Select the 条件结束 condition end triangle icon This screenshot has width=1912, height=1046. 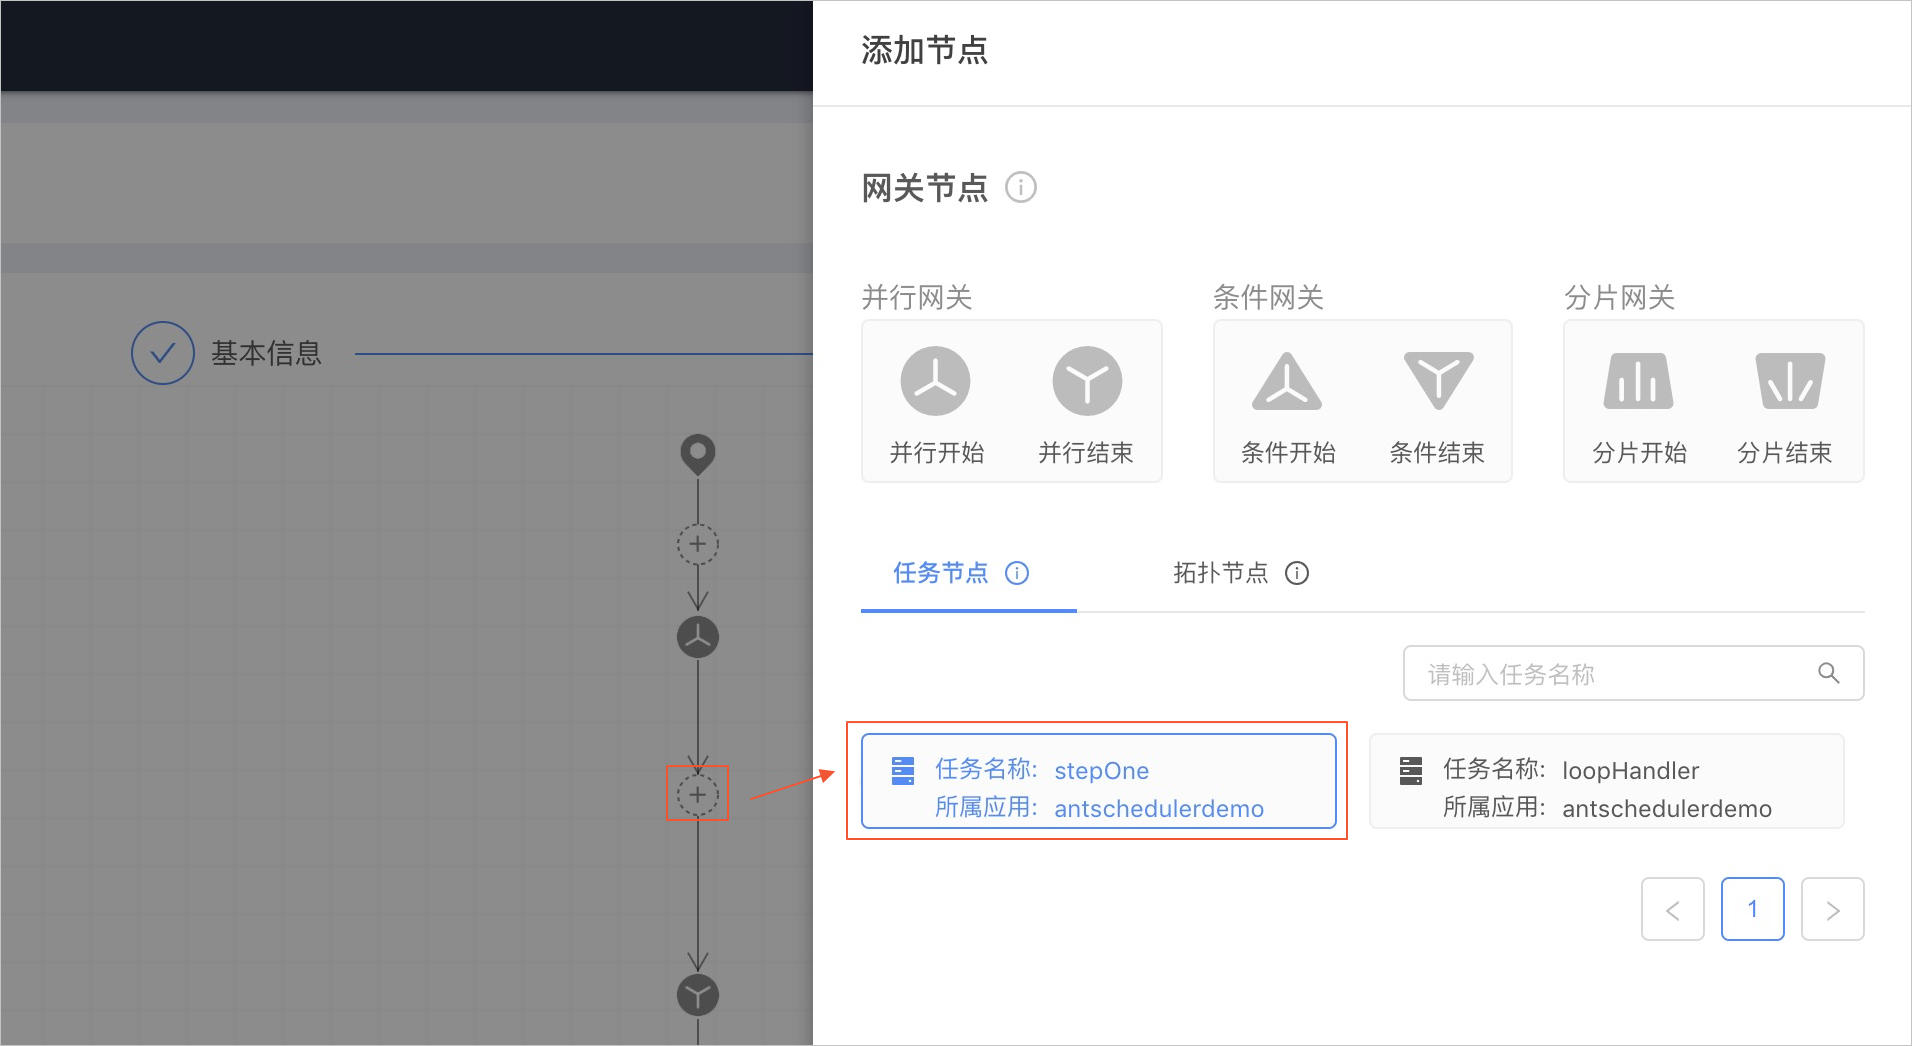(1438, 381)
